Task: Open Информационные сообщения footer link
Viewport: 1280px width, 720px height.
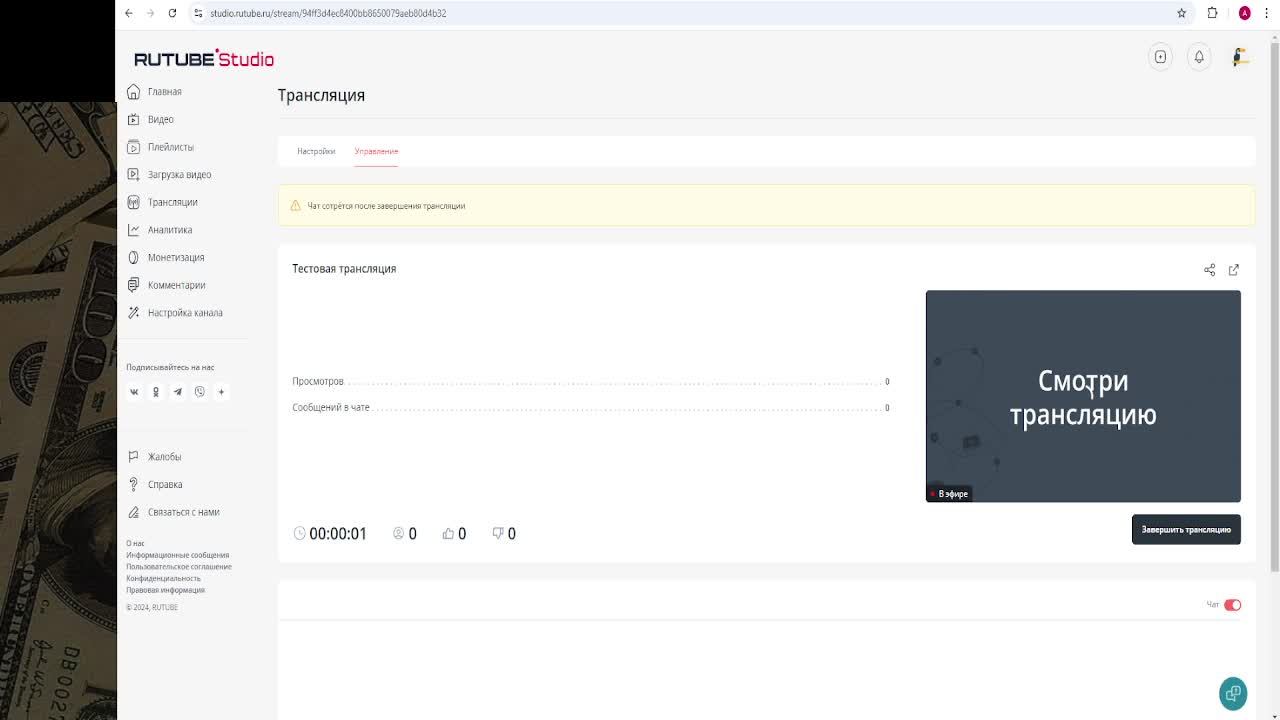Action: [x=178, y=555]
